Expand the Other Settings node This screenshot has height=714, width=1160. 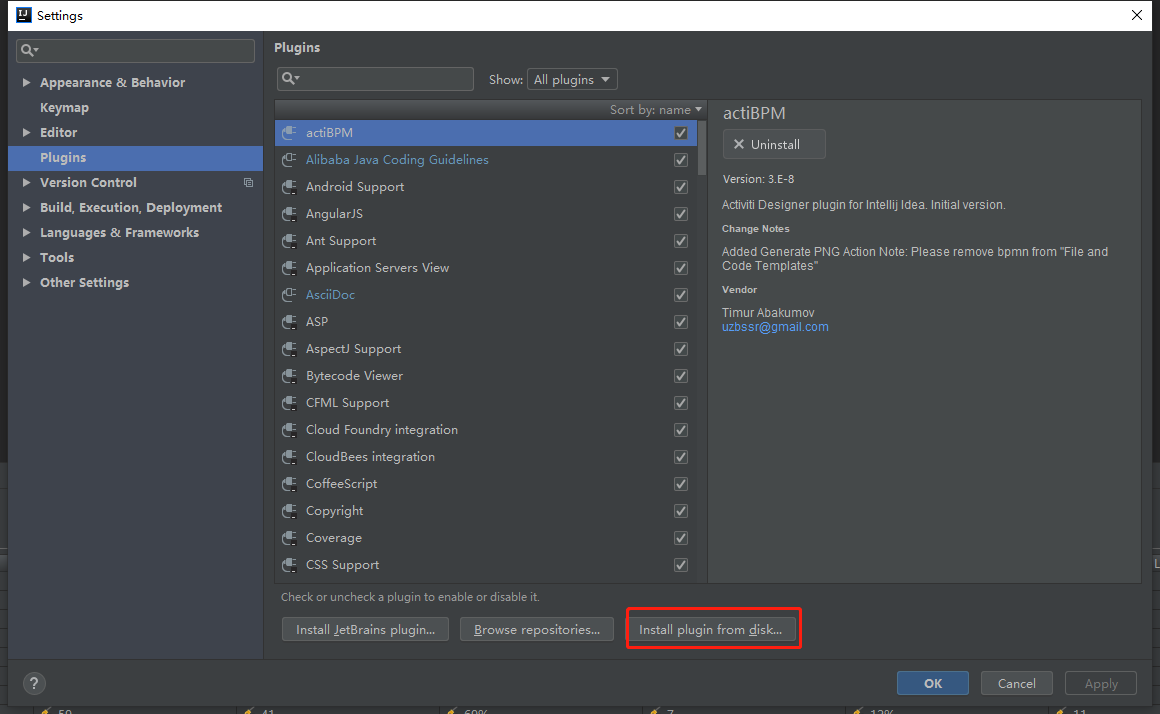click(x=26, y=282)
